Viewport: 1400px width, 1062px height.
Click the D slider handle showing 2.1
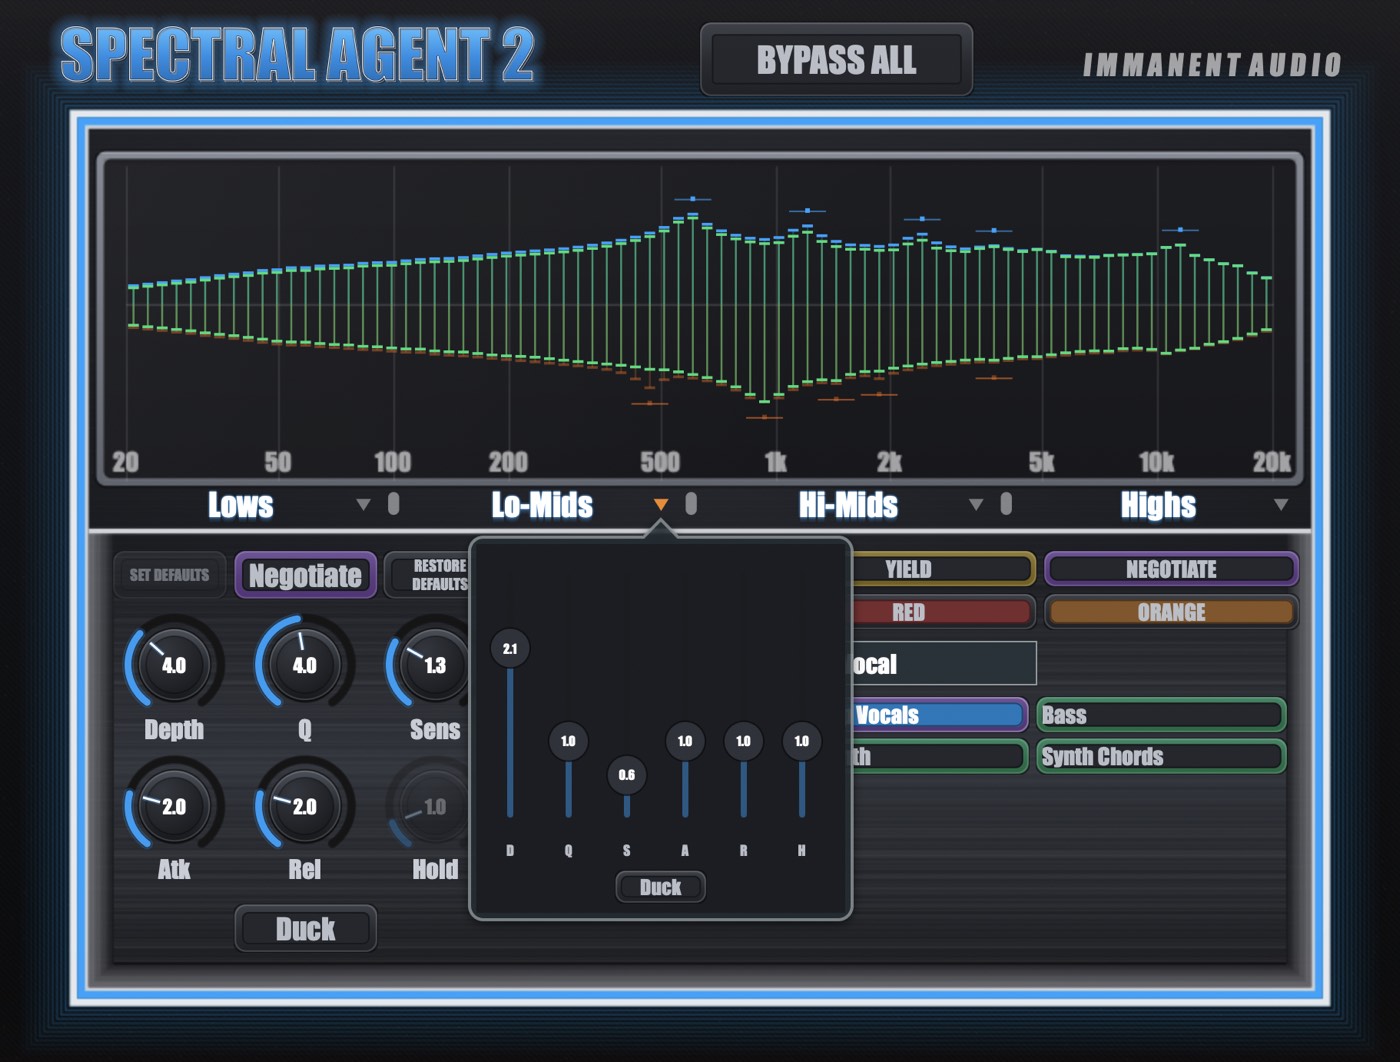tap(510, 649)
